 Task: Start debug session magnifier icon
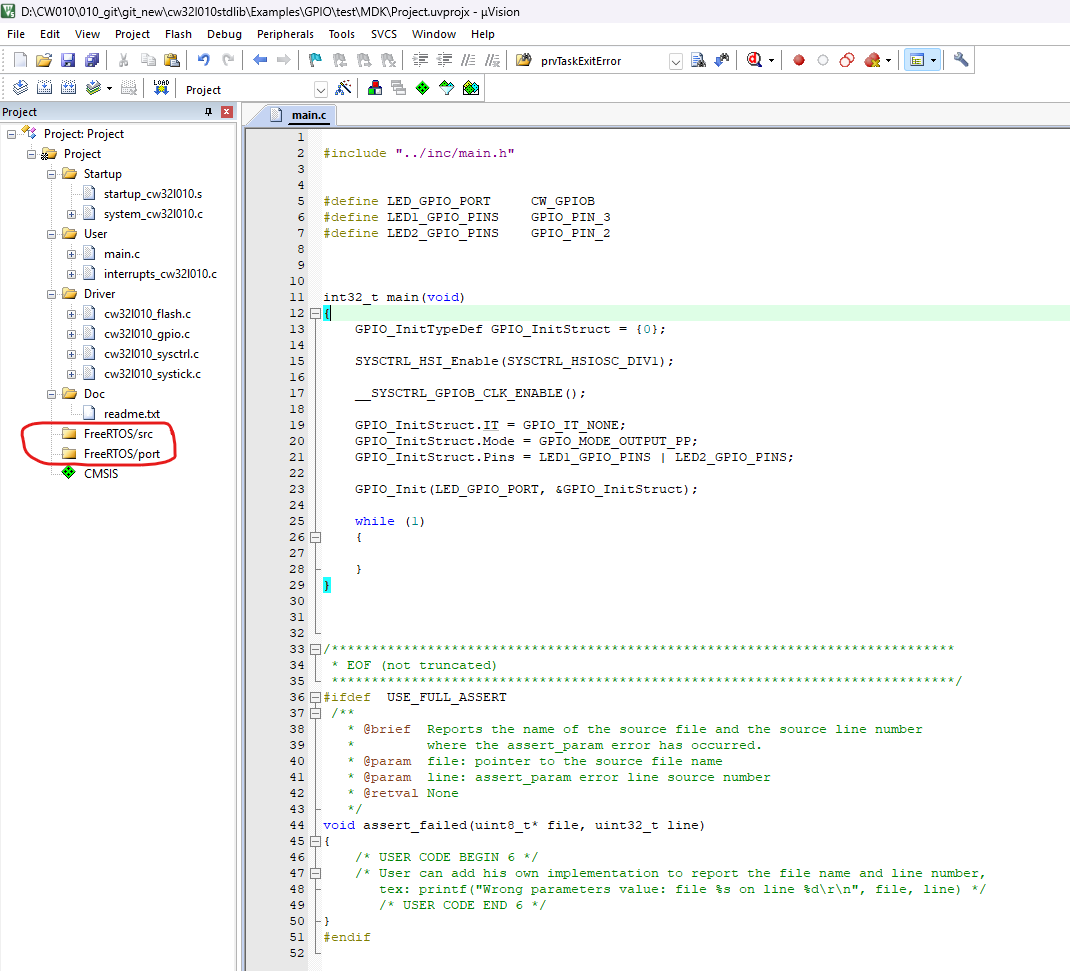coord(754,60)
